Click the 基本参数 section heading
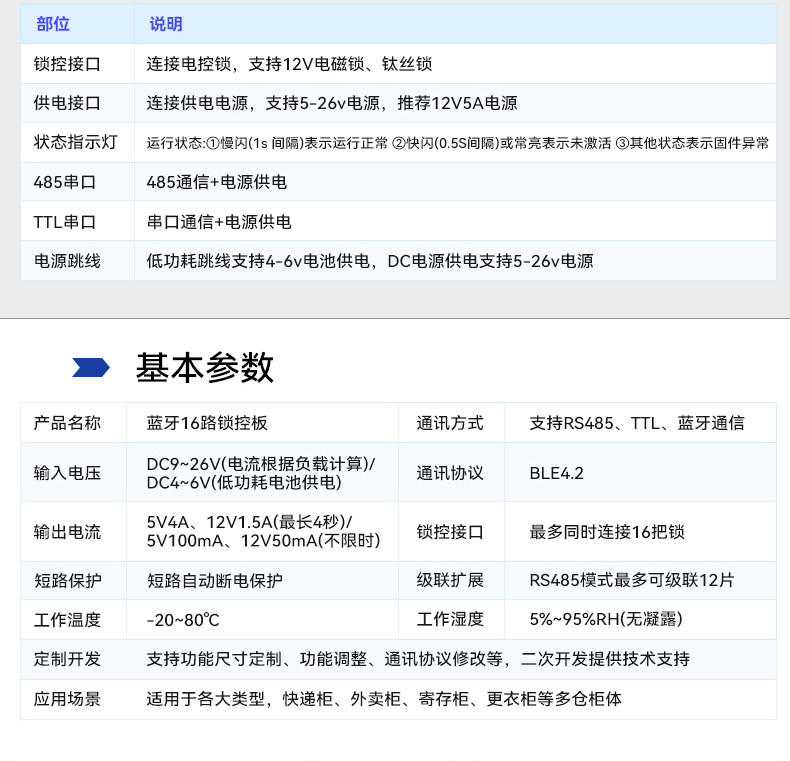790x761 pixels. (204, 368)
